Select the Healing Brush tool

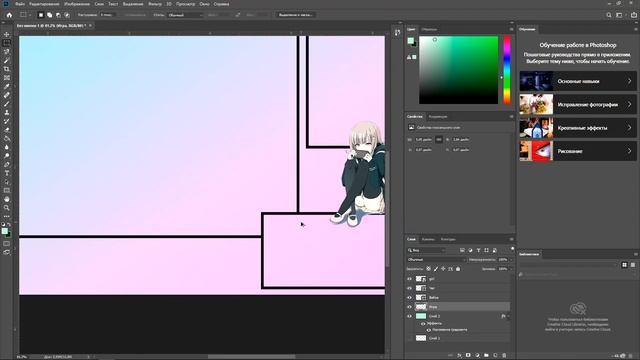(x=7, y=95)
